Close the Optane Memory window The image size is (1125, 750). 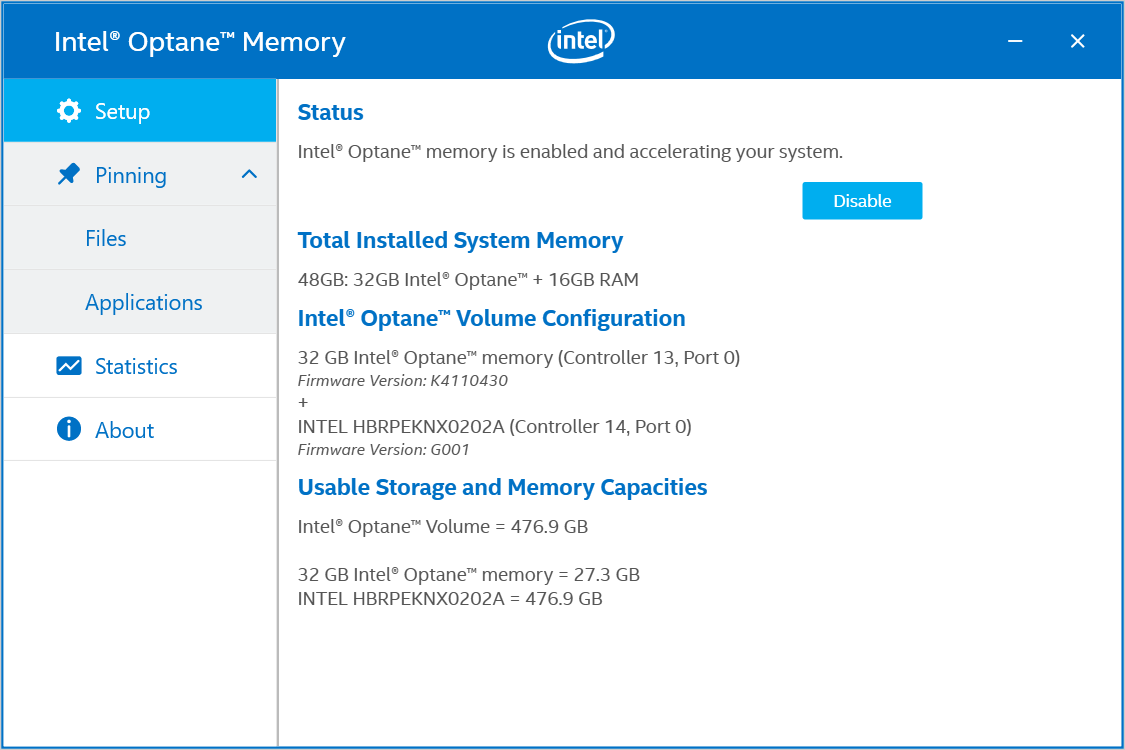coord(1077,41)
